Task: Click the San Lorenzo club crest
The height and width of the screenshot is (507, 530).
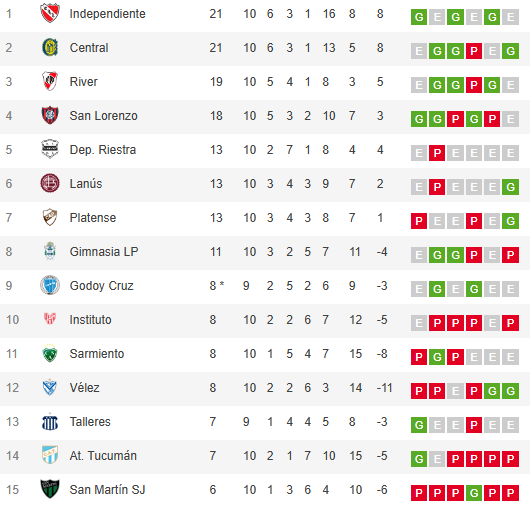Action: (50, 115)
